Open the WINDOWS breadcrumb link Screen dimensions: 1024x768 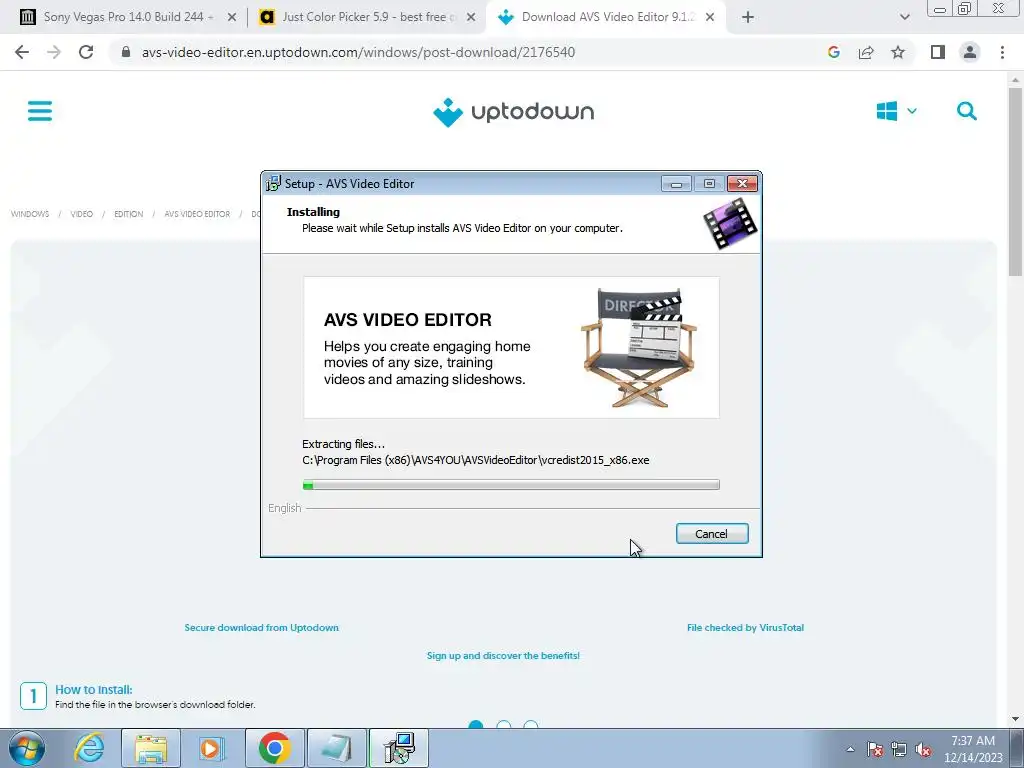click(x=30, y=214)
